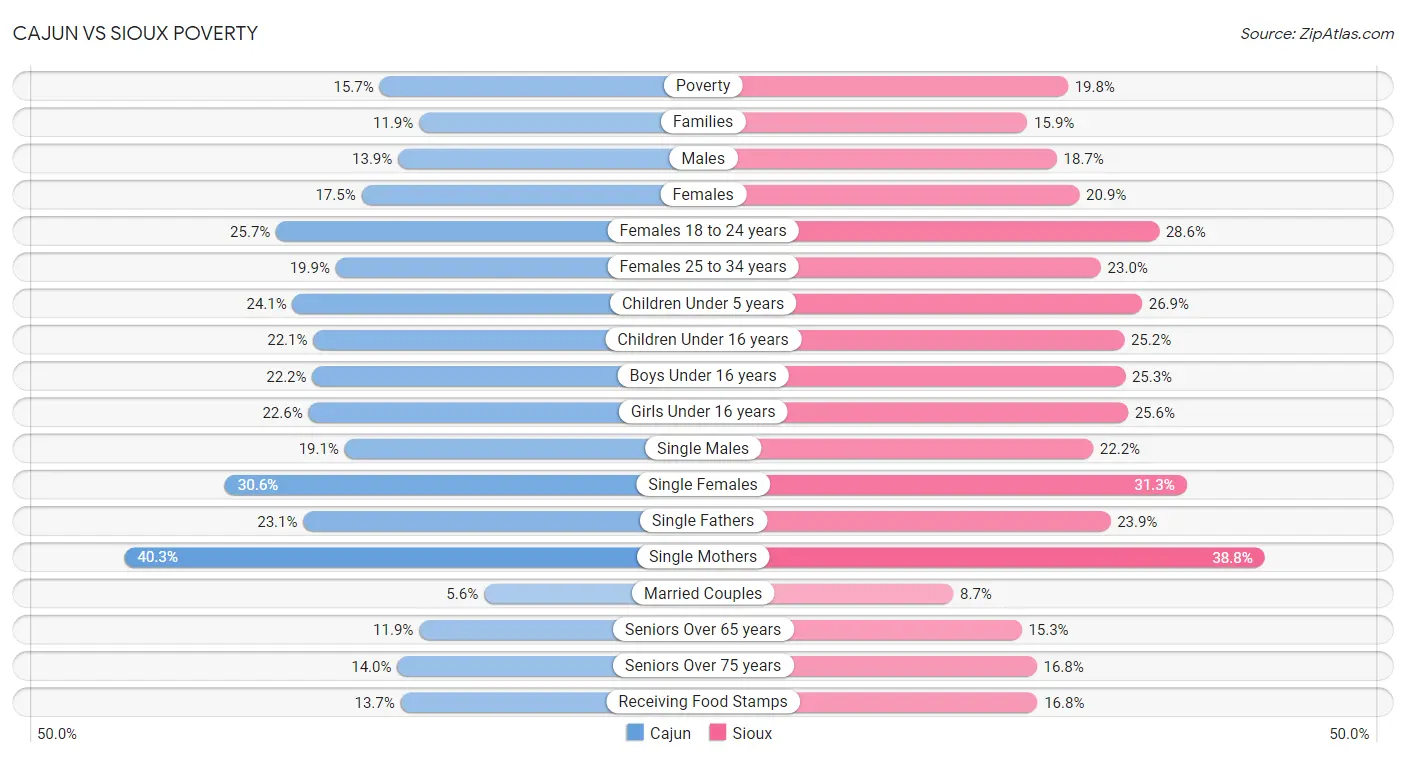Click the Sioux Single Females 31.3% bar
Screen dimensions: 1406x758
(945, 485)
